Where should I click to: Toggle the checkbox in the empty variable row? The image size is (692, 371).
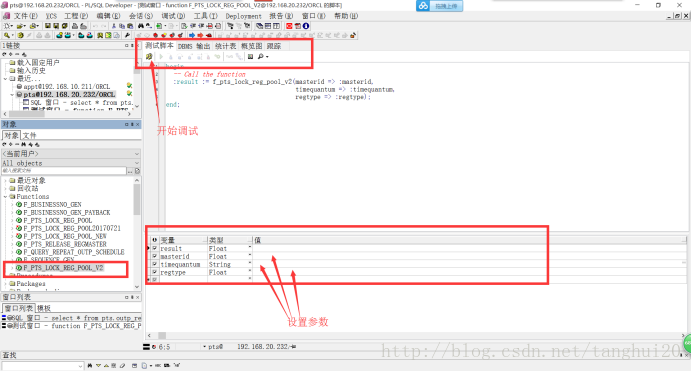point(154,279)
